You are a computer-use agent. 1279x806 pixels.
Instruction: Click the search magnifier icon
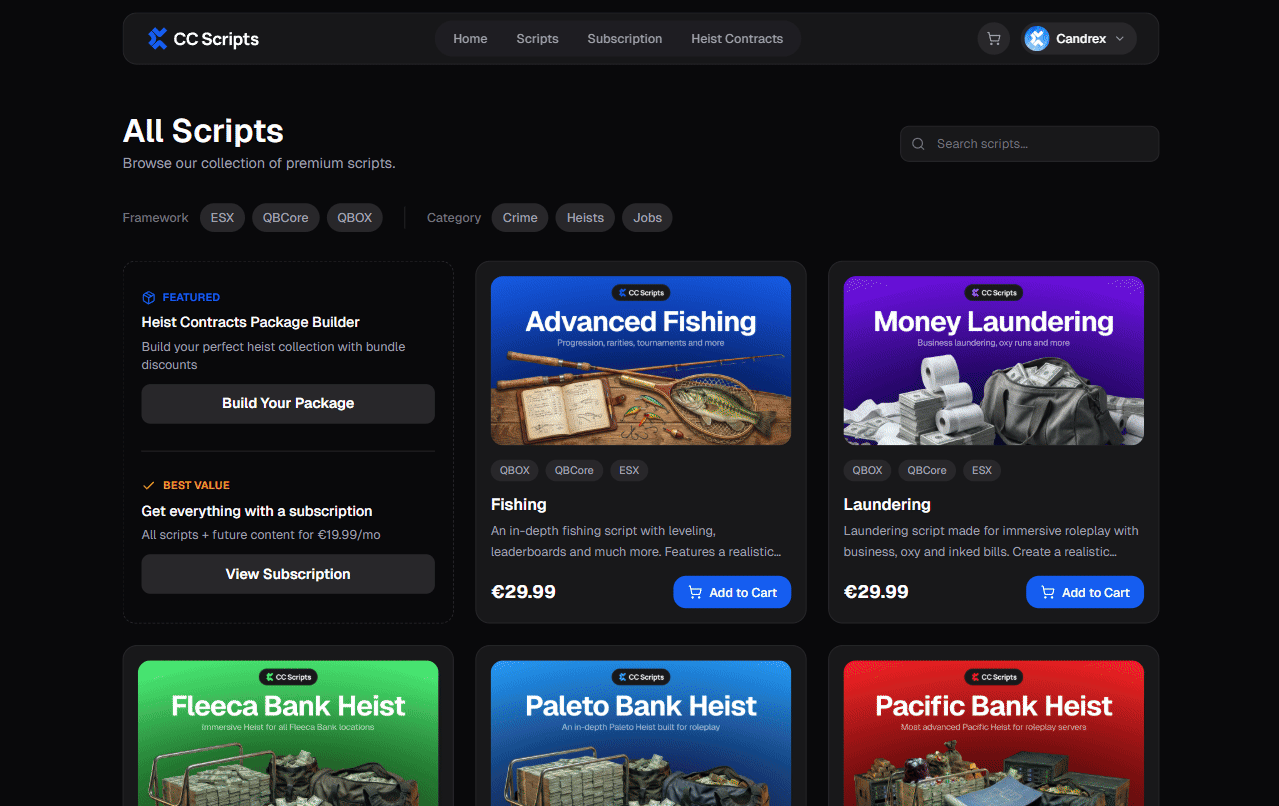coord(918,144)
